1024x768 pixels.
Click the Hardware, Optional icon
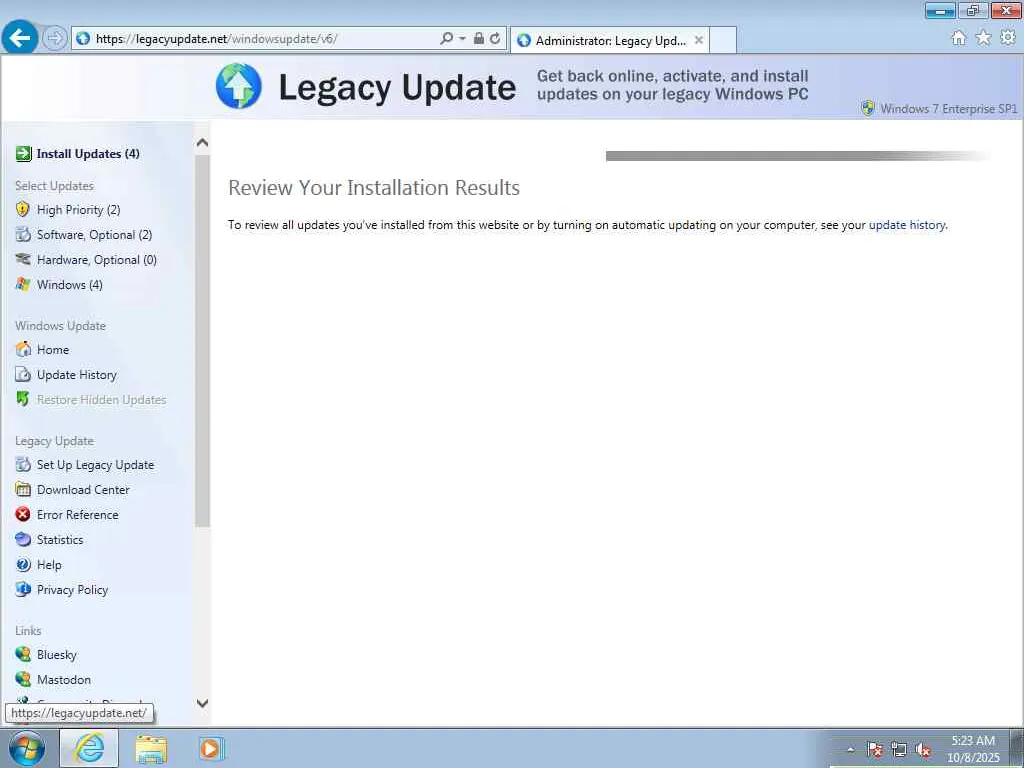point(23,259)
